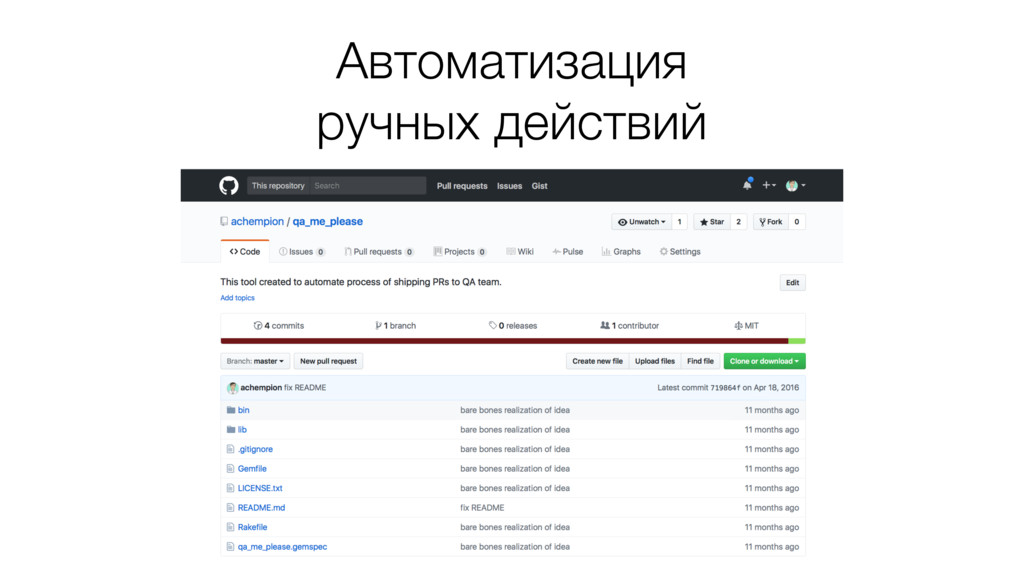This screenshot has height=576, width=1024.
Task: Click the Rakefile file icon
Action: coord(231,527)
